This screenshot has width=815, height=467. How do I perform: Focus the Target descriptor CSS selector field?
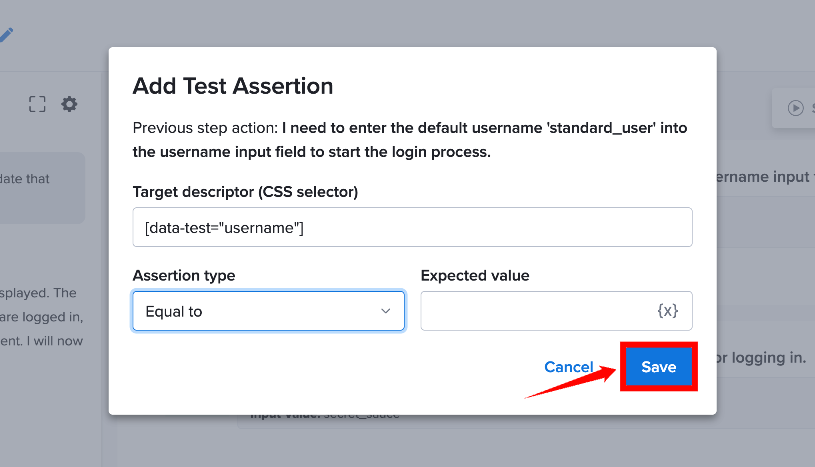(412, 227)
